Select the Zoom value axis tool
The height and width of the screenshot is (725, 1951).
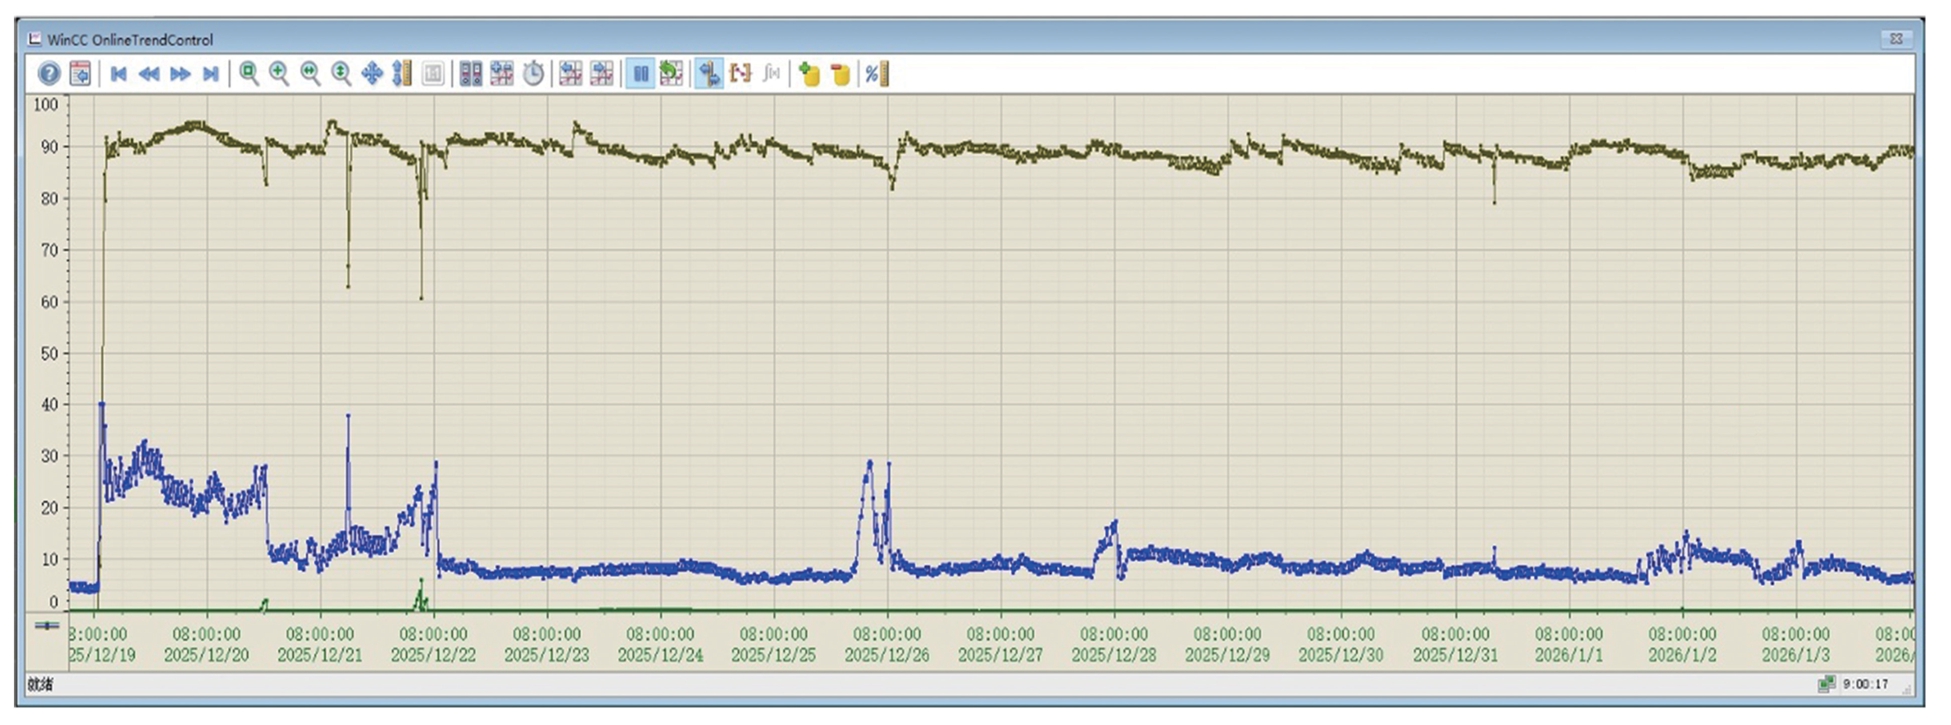pyautogui.click(x=341, y=73)
